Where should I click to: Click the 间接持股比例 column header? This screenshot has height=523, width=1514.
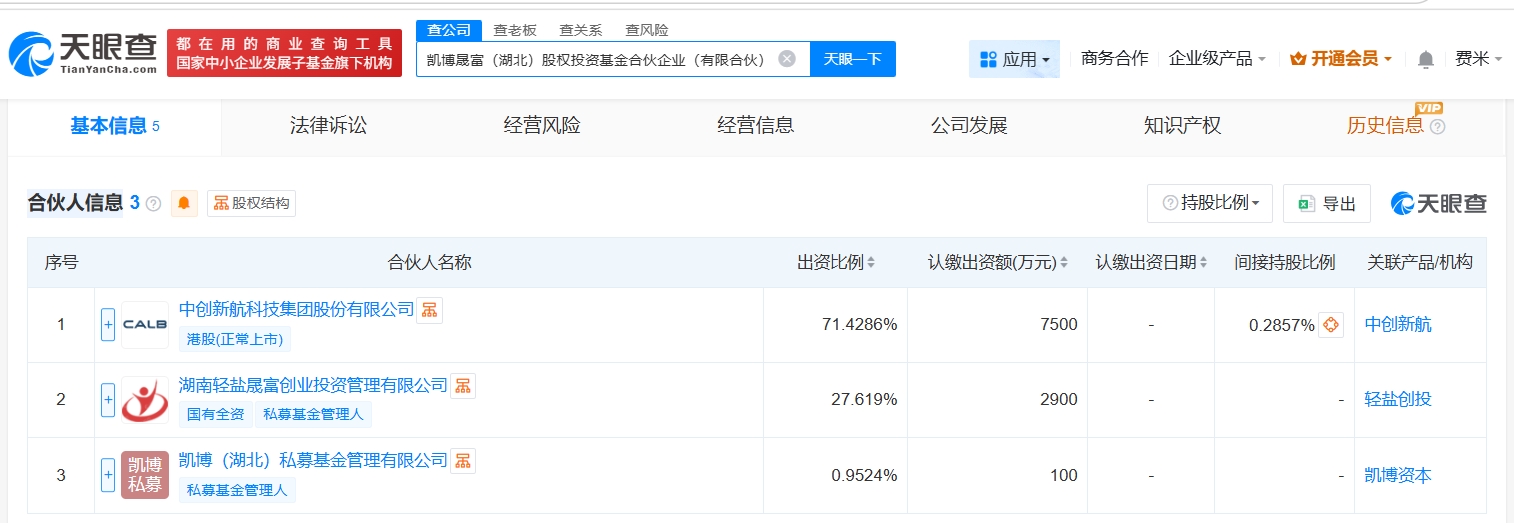[x=1284, y=262]
